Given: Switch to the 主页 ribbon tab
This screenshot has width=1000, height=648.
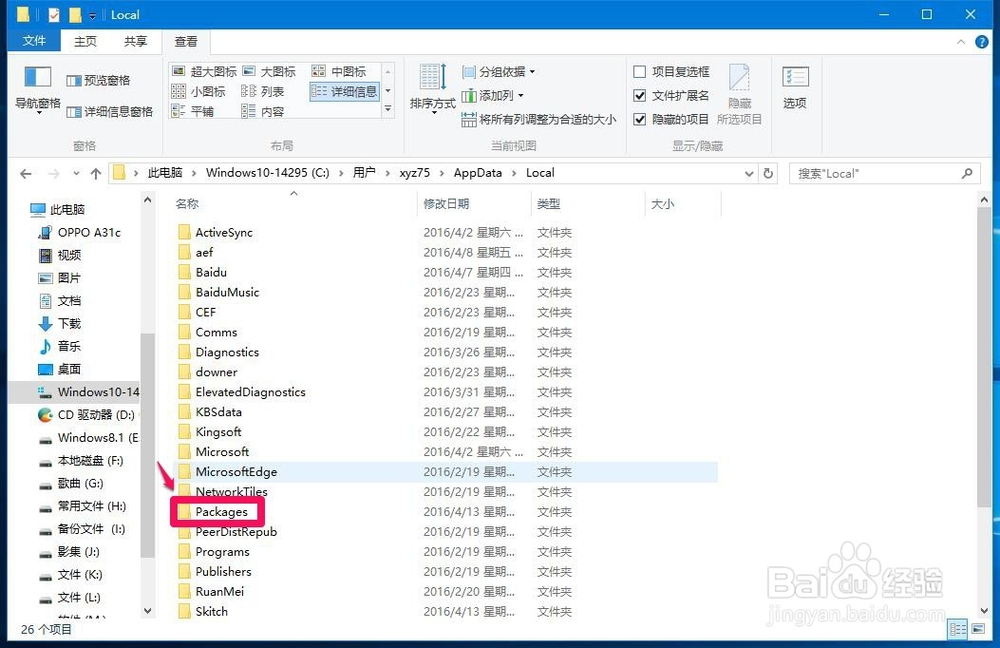Looking at the screenshot, I should coord(84,41).
